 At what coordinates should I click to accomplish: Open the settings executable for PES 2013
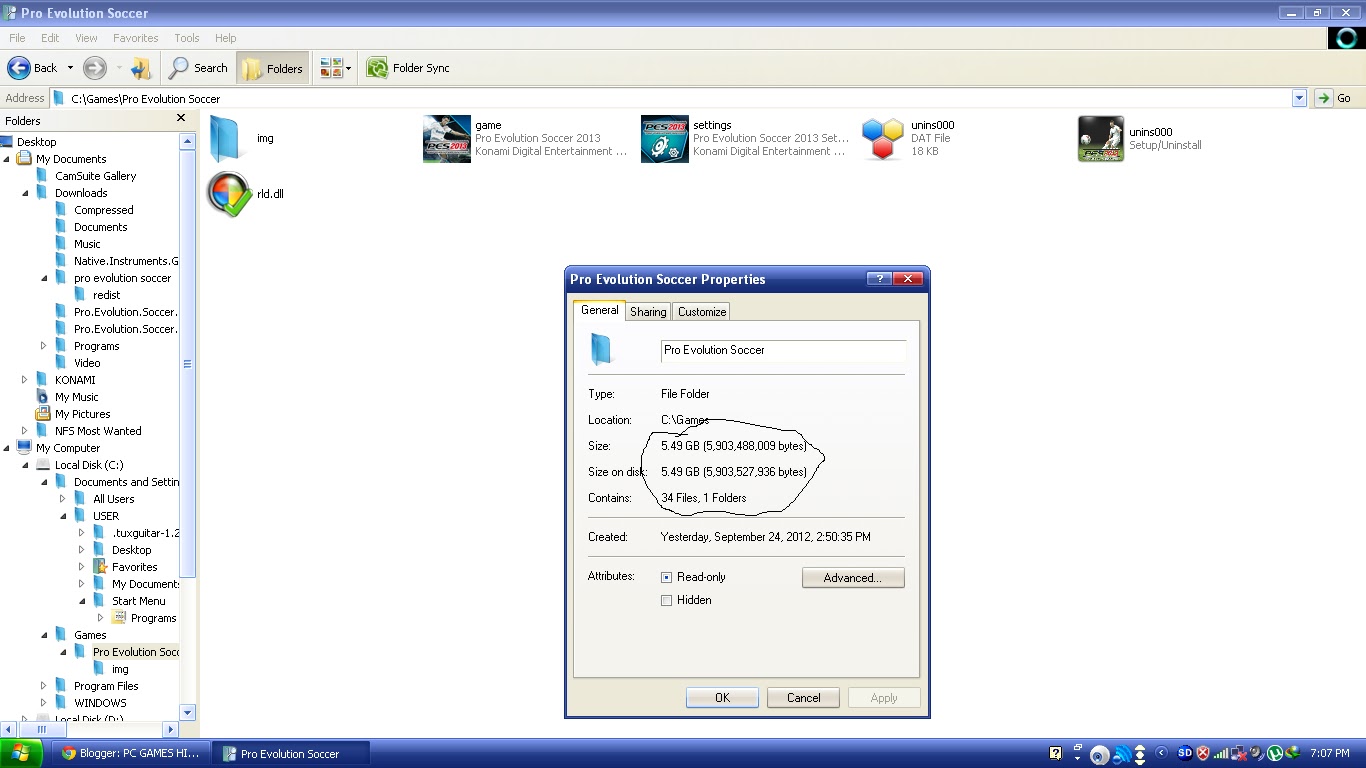click(665, 138)
